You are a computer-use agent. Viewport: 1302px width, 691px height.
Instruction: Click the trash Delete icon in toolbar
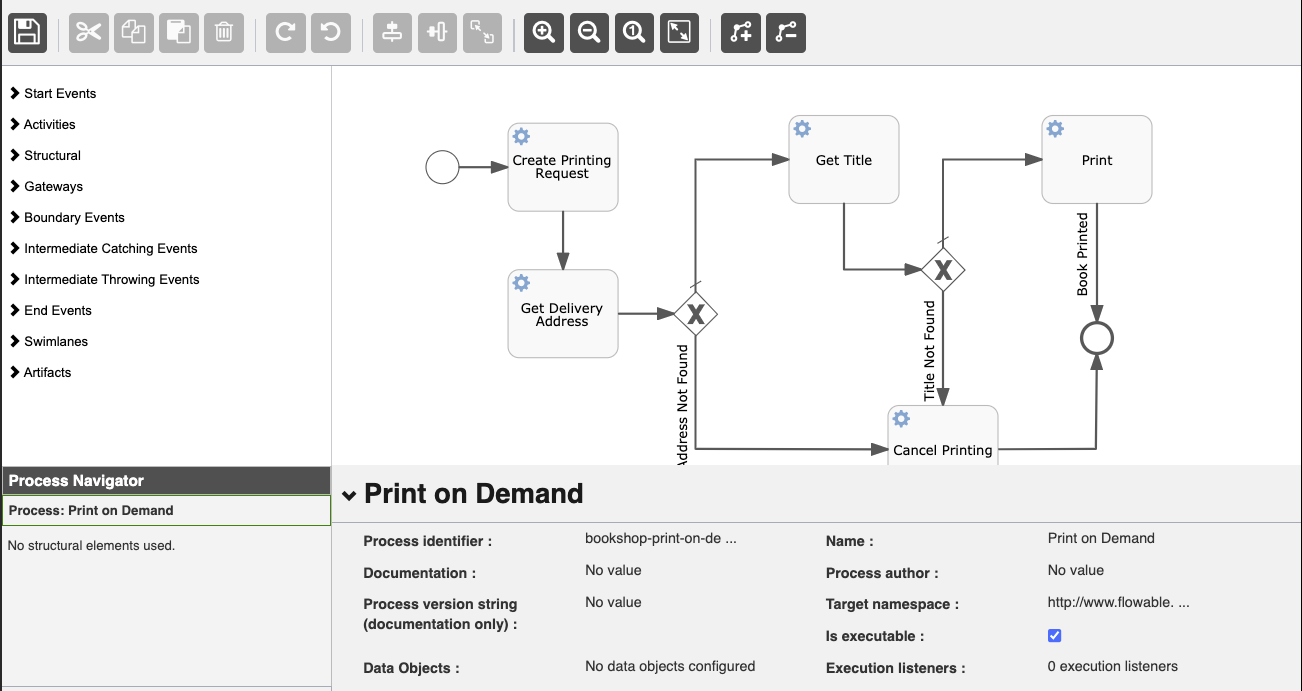pos(224,32)
